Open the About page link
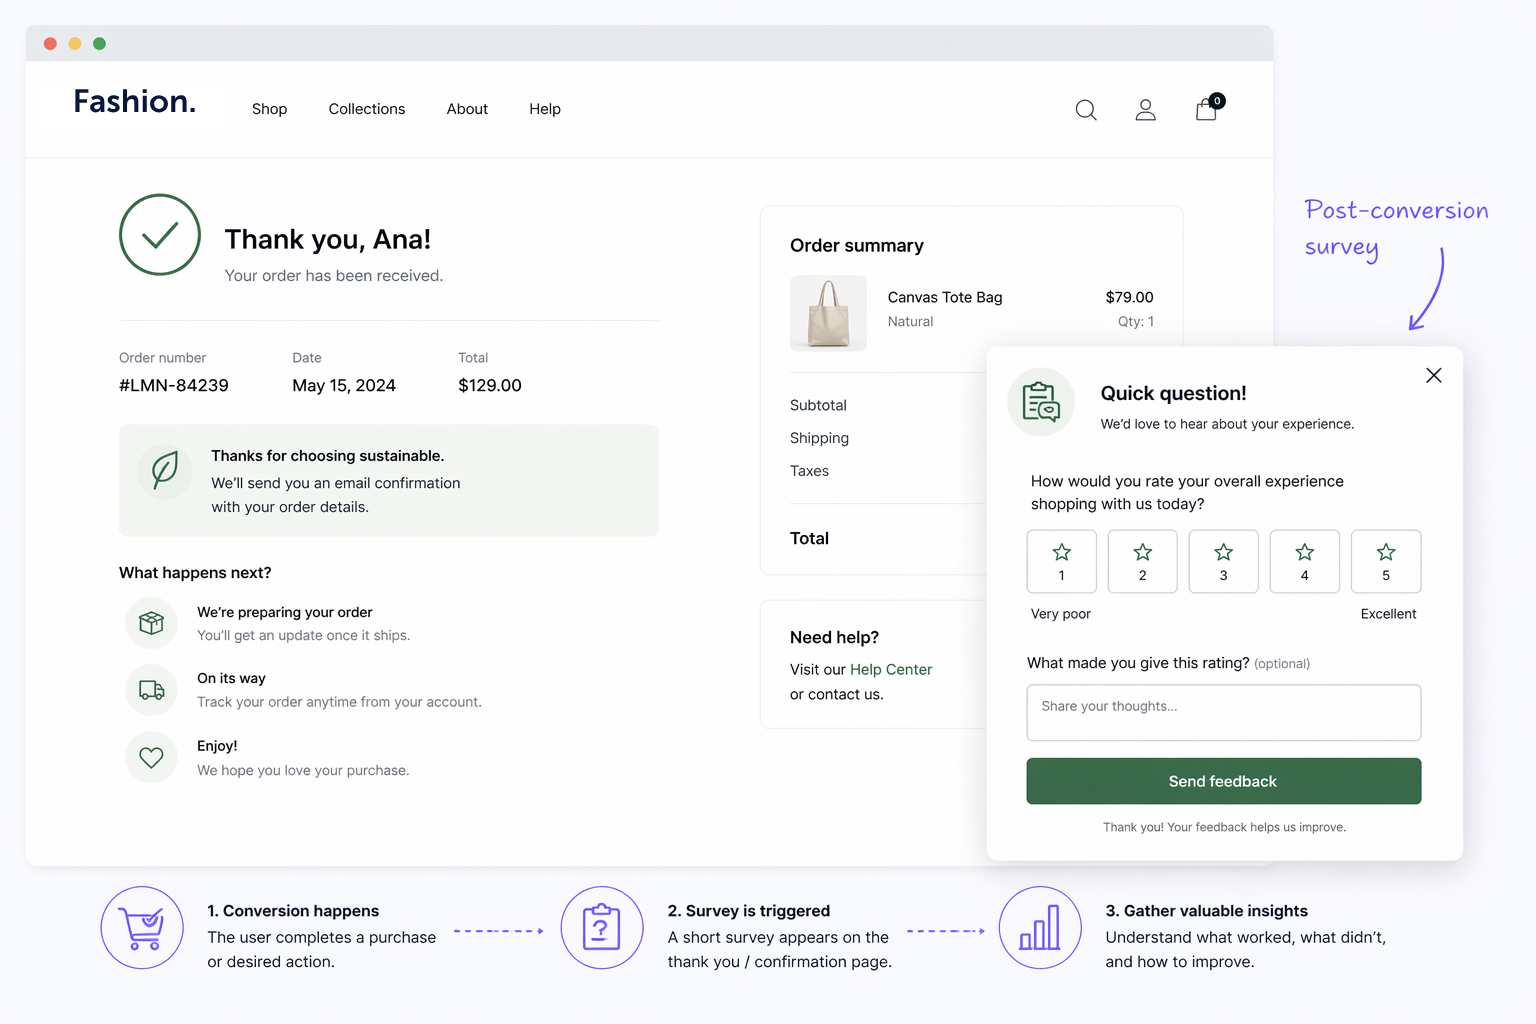 tap(467, 109)
